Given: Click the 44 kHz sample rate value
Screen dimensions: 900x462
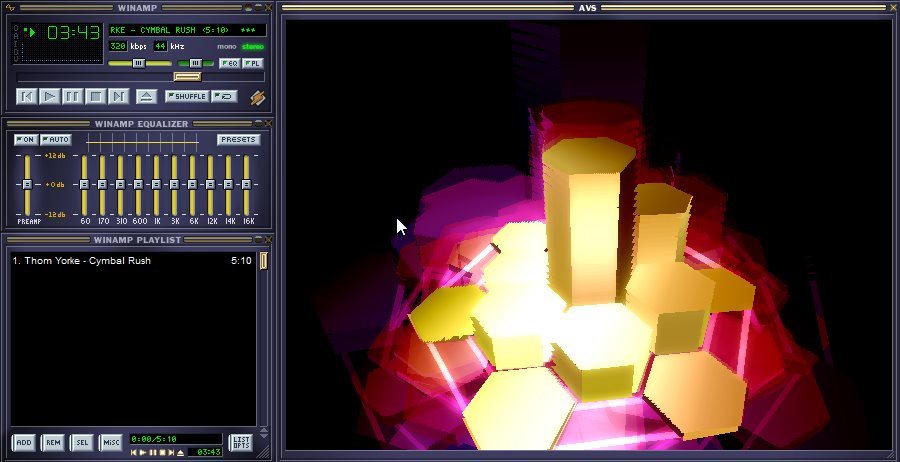Looking at the screenshot, I should pos(160,46).
